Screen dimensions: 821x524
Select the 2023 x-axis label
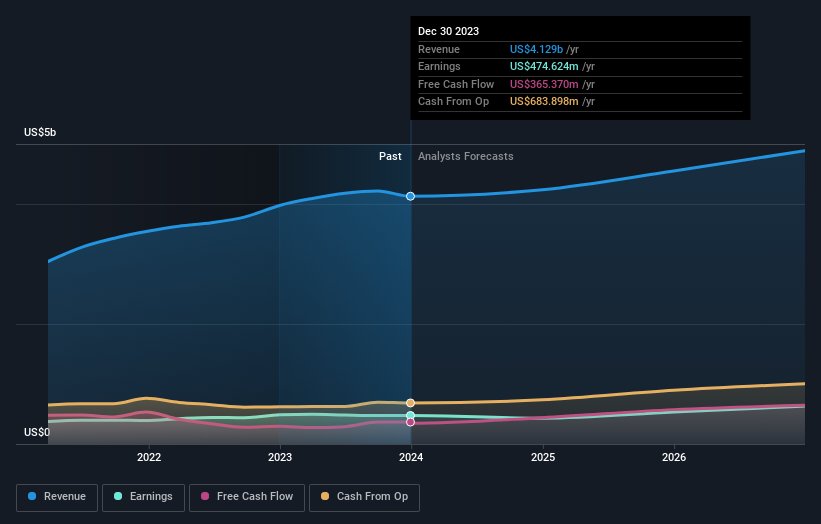(x=280, y=457)
